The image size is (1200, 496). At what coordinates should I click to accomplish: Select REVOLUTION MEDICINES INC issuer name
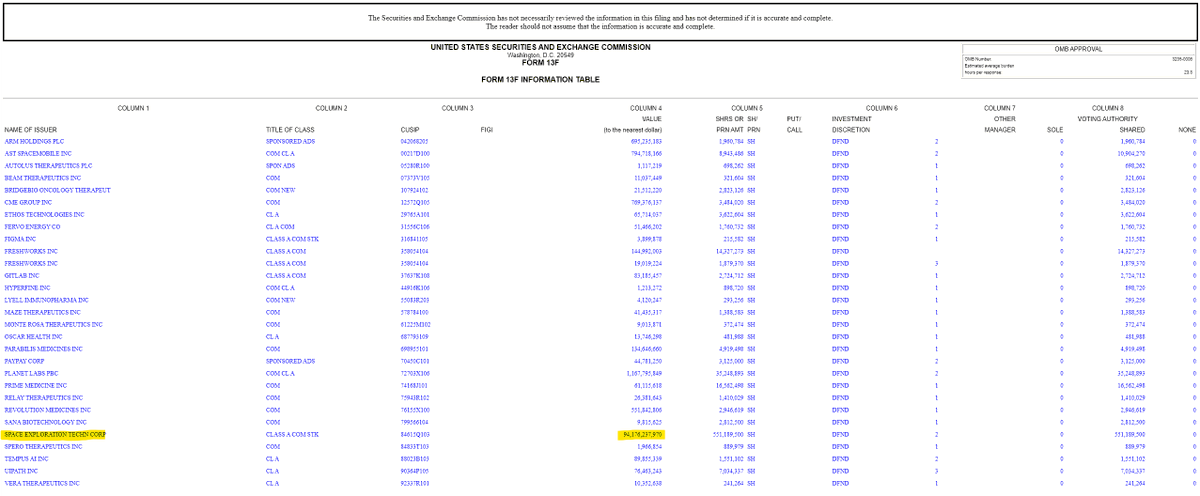(x=47, y=410)
